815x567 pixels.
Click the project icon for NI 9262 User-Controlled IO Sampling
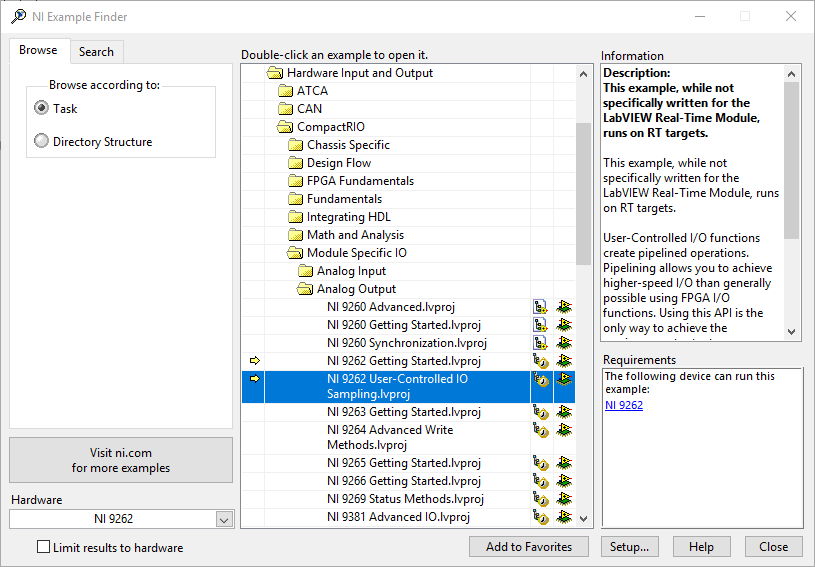[541, 379]
